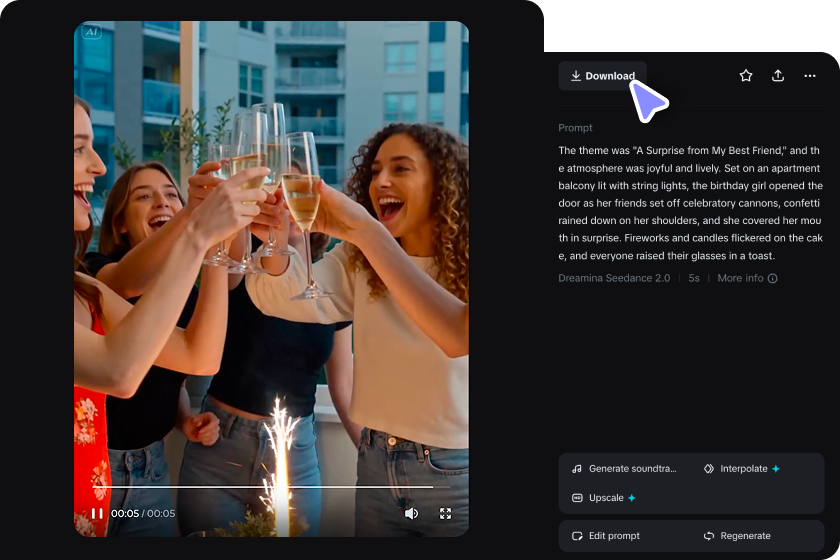
Task: Choose the Upscale option
Action: (604, 498)
